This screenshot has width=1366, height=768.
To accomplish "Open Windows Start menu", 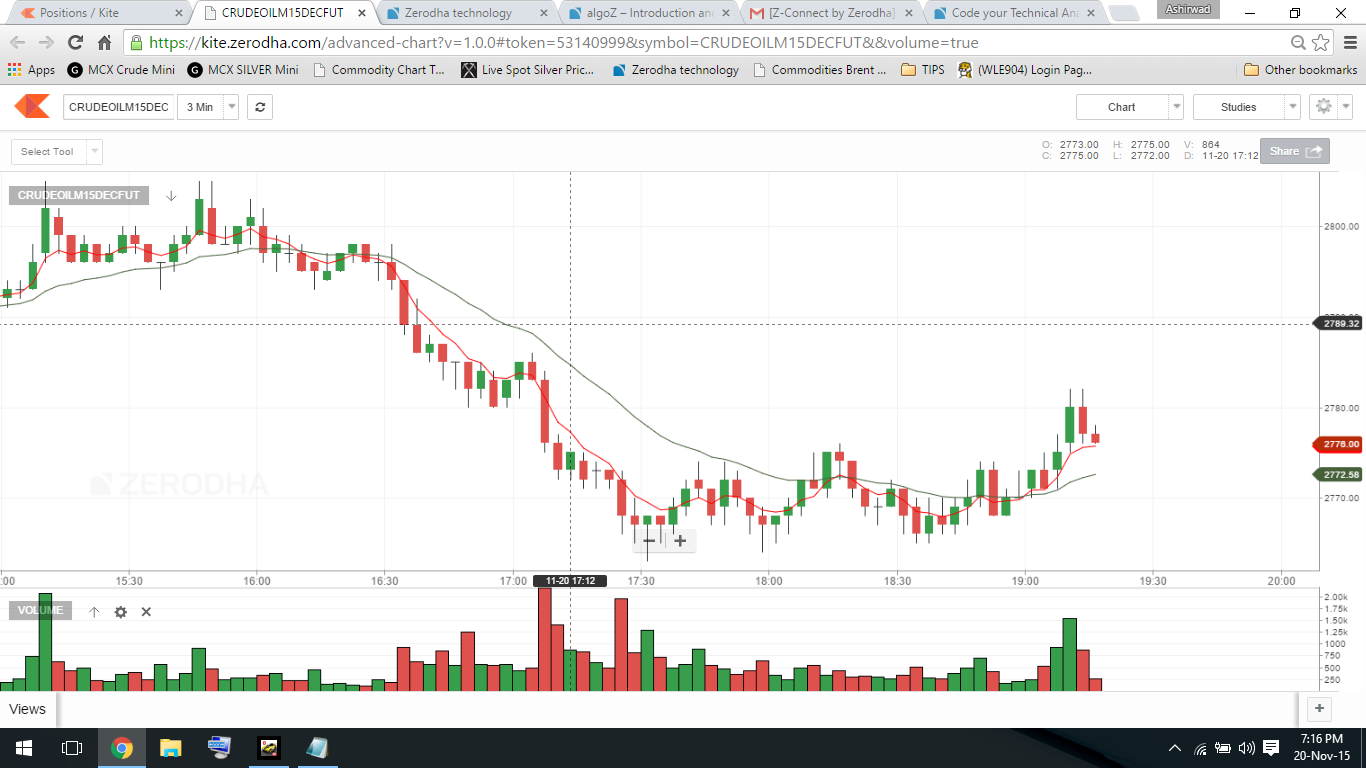I will tap(23, 748).
